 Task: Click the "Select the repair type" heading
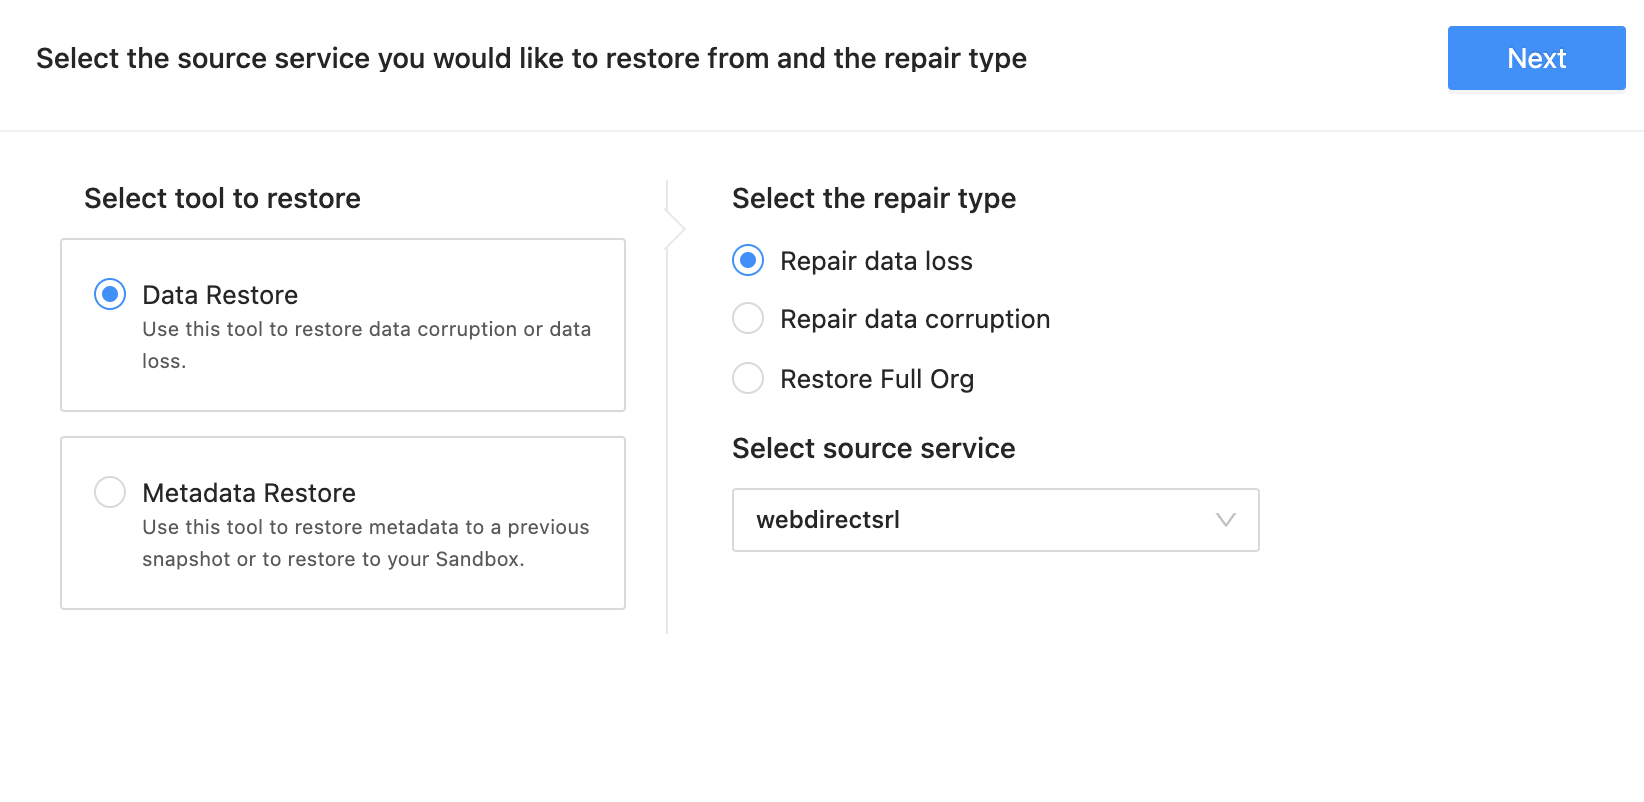pos(874,198)
